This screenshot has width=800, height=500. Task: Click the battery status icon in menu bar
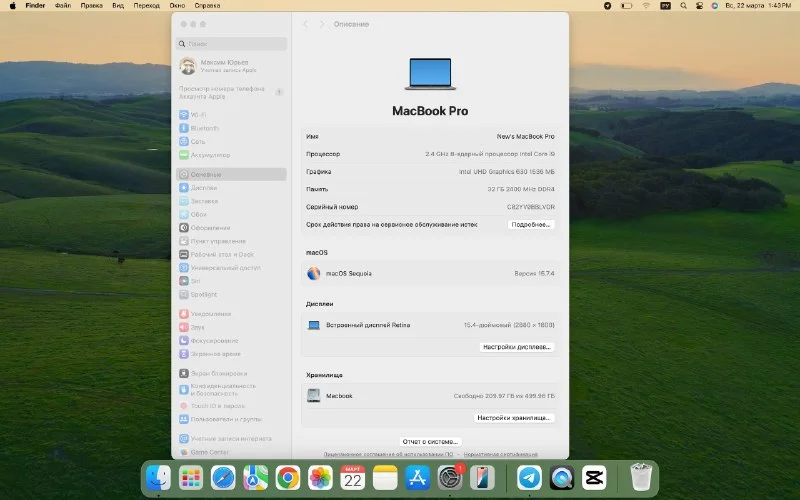pyautogui.click(x=627, y=6)
